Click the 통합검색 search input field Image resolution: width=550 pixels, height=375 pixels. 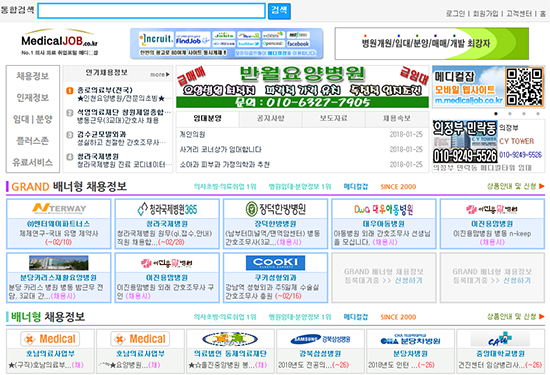(152, 11)
